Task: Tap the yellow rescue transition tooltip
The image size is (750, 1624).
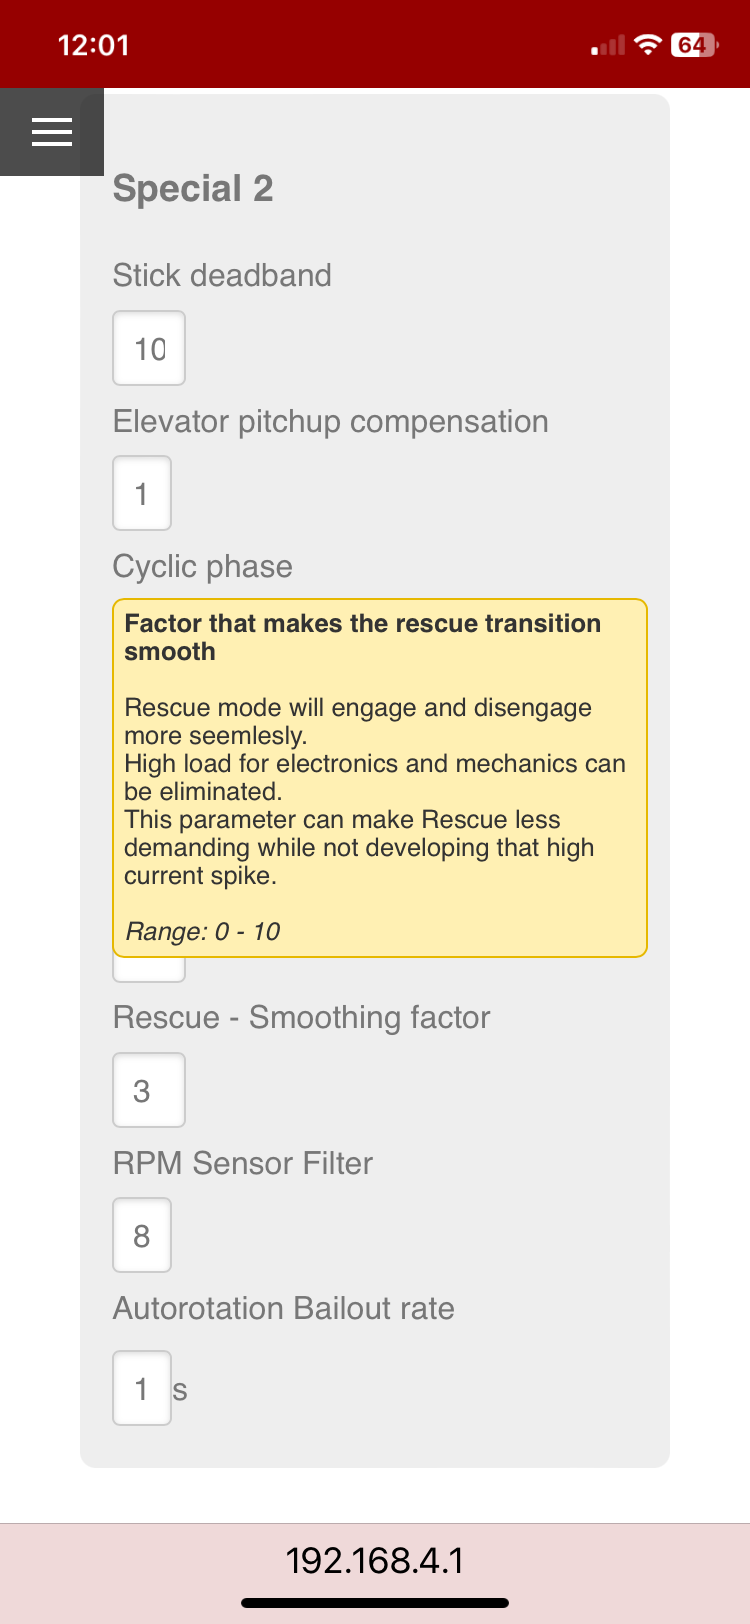Action: [x=380, y=778]
